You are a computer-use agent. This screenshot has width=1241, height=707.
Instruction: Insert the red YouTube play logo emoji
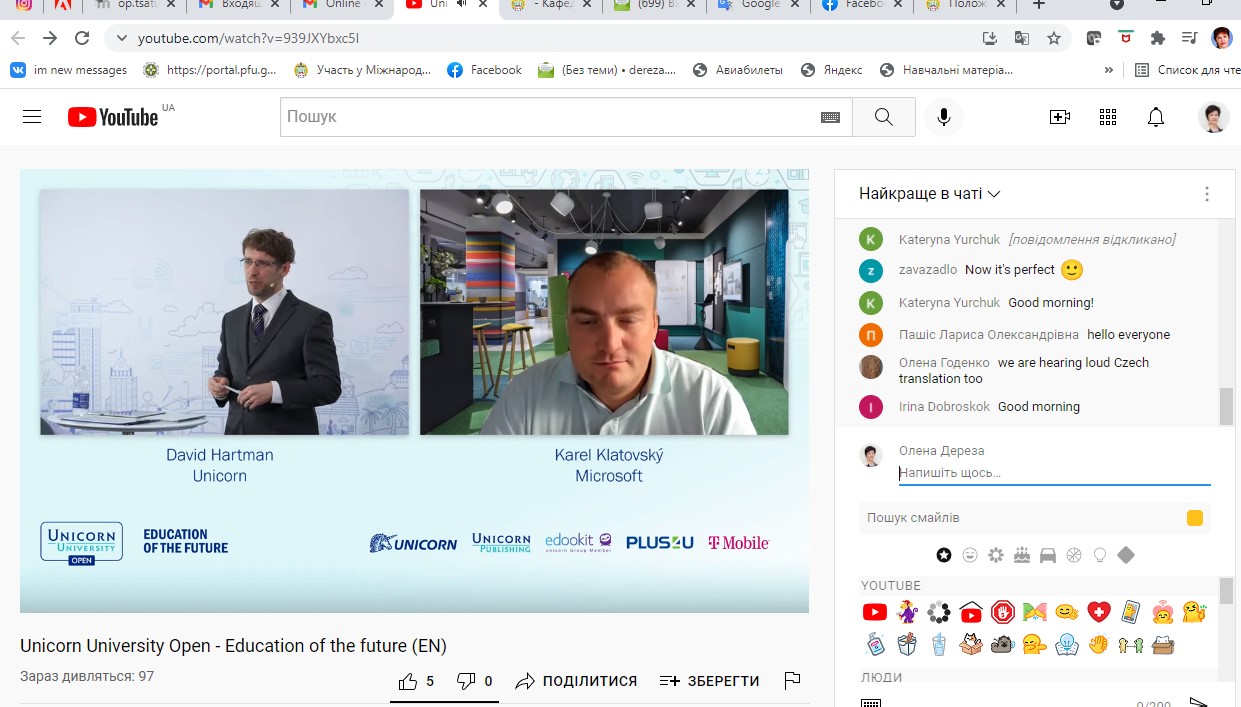(x=874, y=612)
